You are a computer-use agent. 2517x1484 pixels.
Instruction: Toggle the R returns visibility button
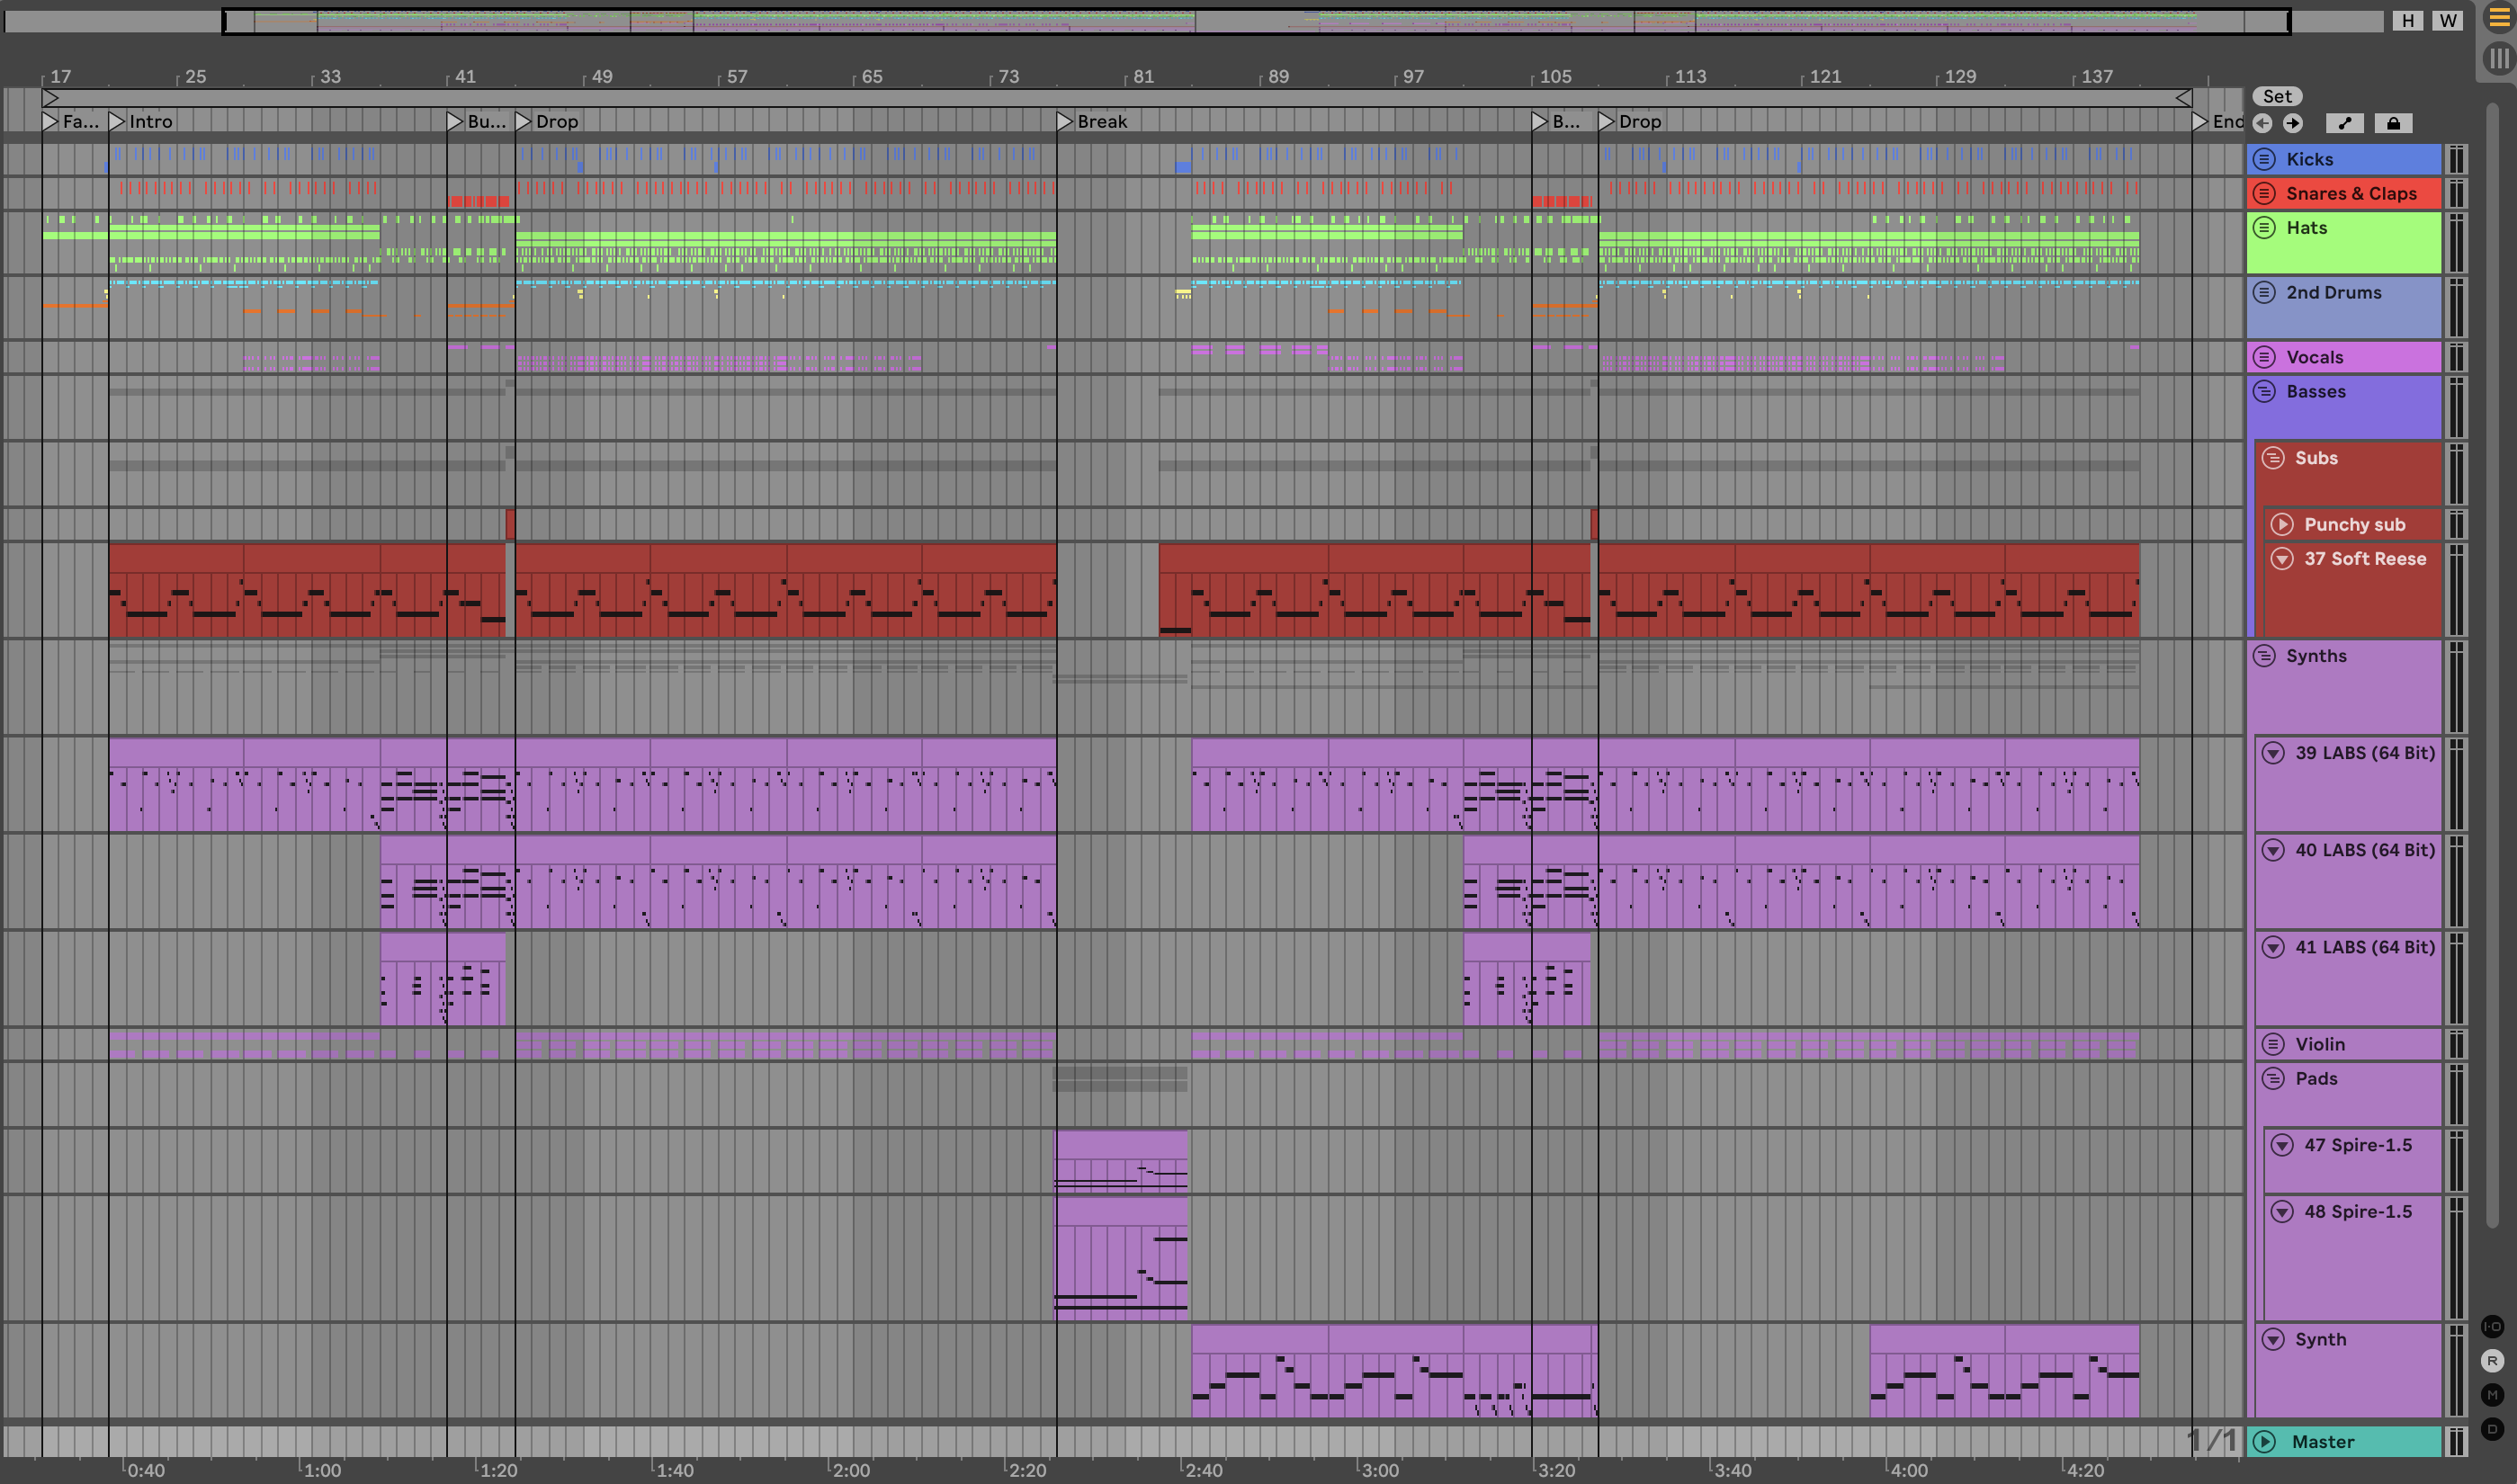2492,1361
